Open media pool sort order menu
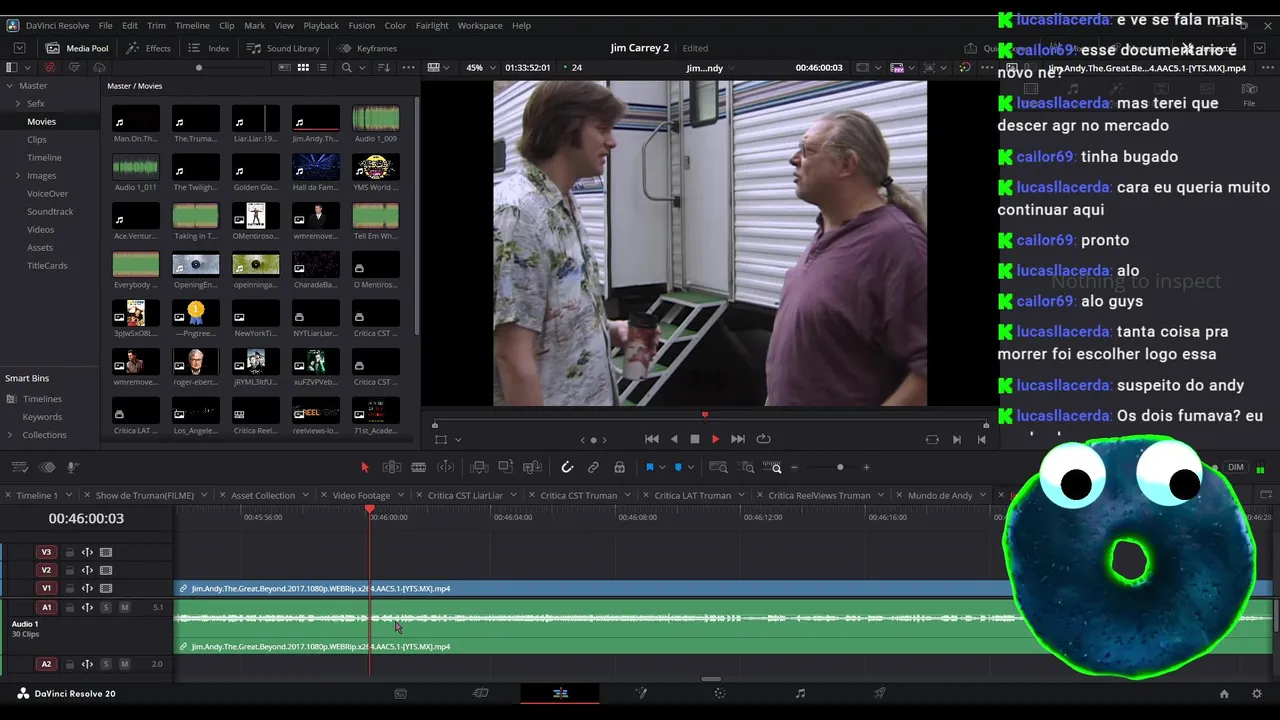Viewport: 1280px width, 720px height. tap(385, 68)
